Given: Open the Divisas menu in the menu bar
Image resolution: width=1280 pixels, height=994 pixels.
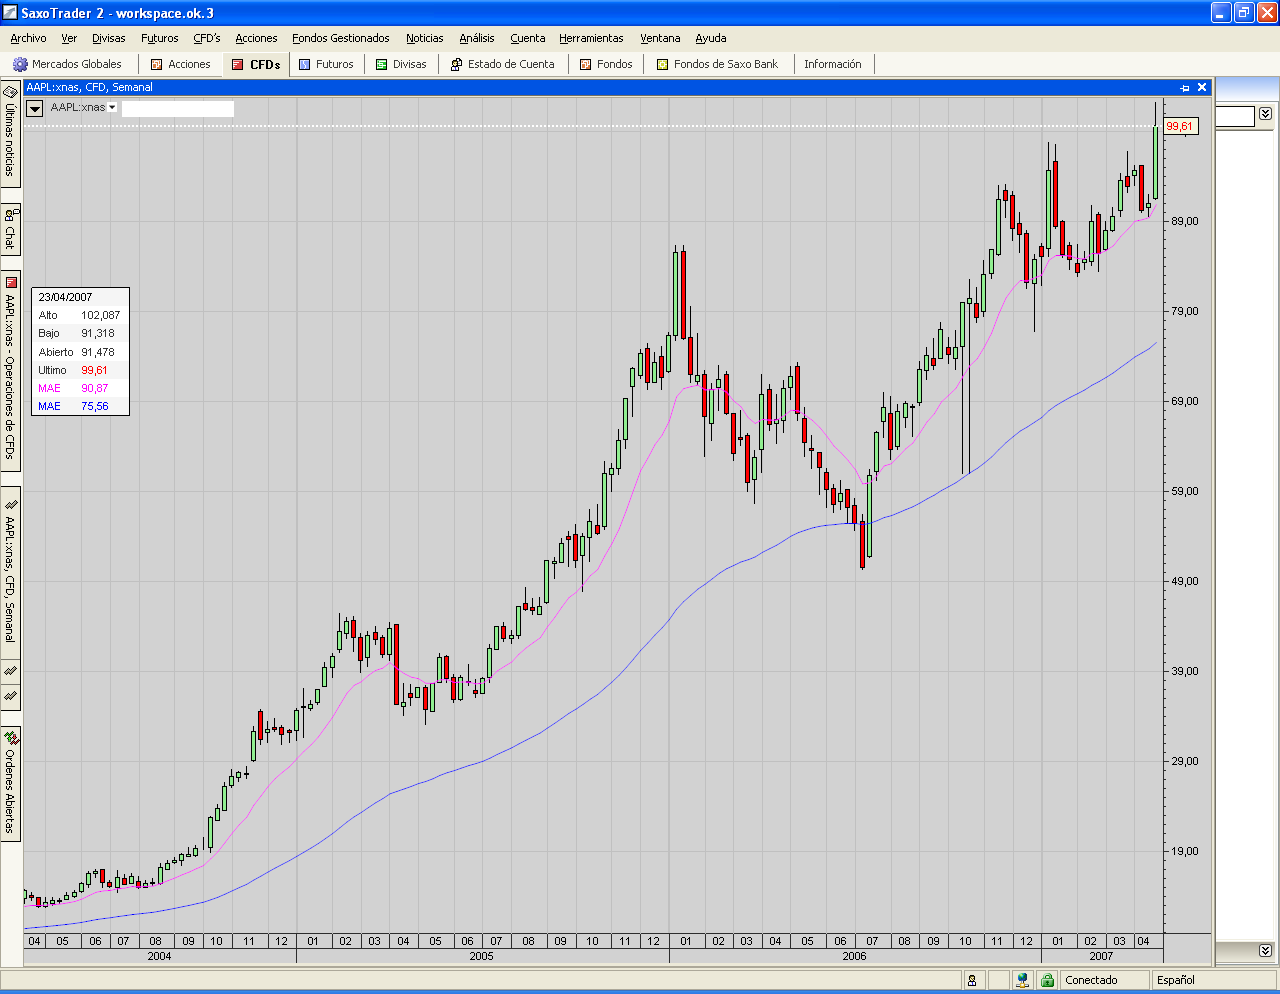Looking at the screenshot, I should tap(109, 38).
